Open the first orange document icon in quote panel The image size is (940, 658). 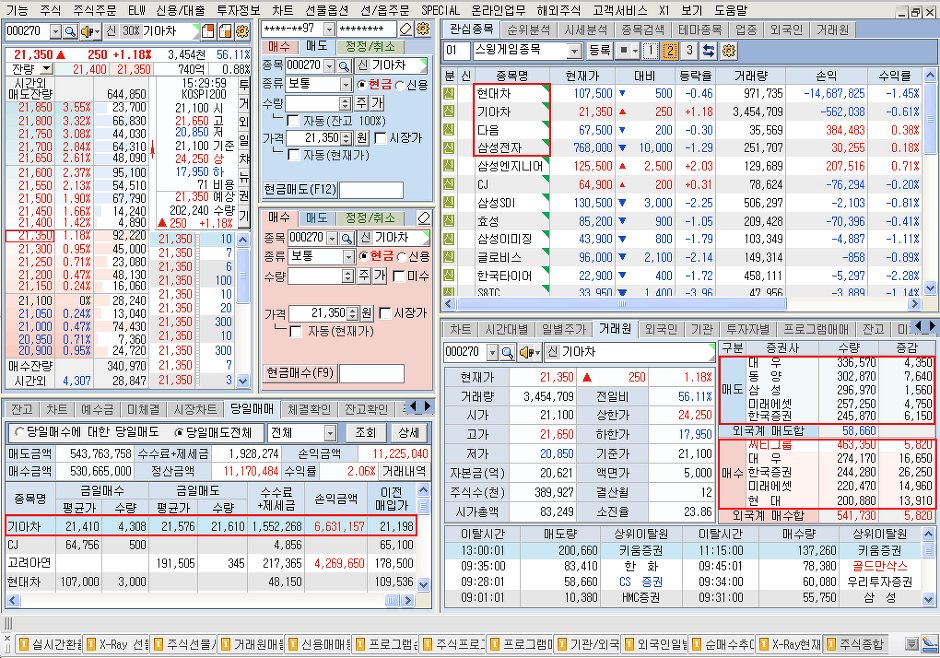click(x=208, y=31)
